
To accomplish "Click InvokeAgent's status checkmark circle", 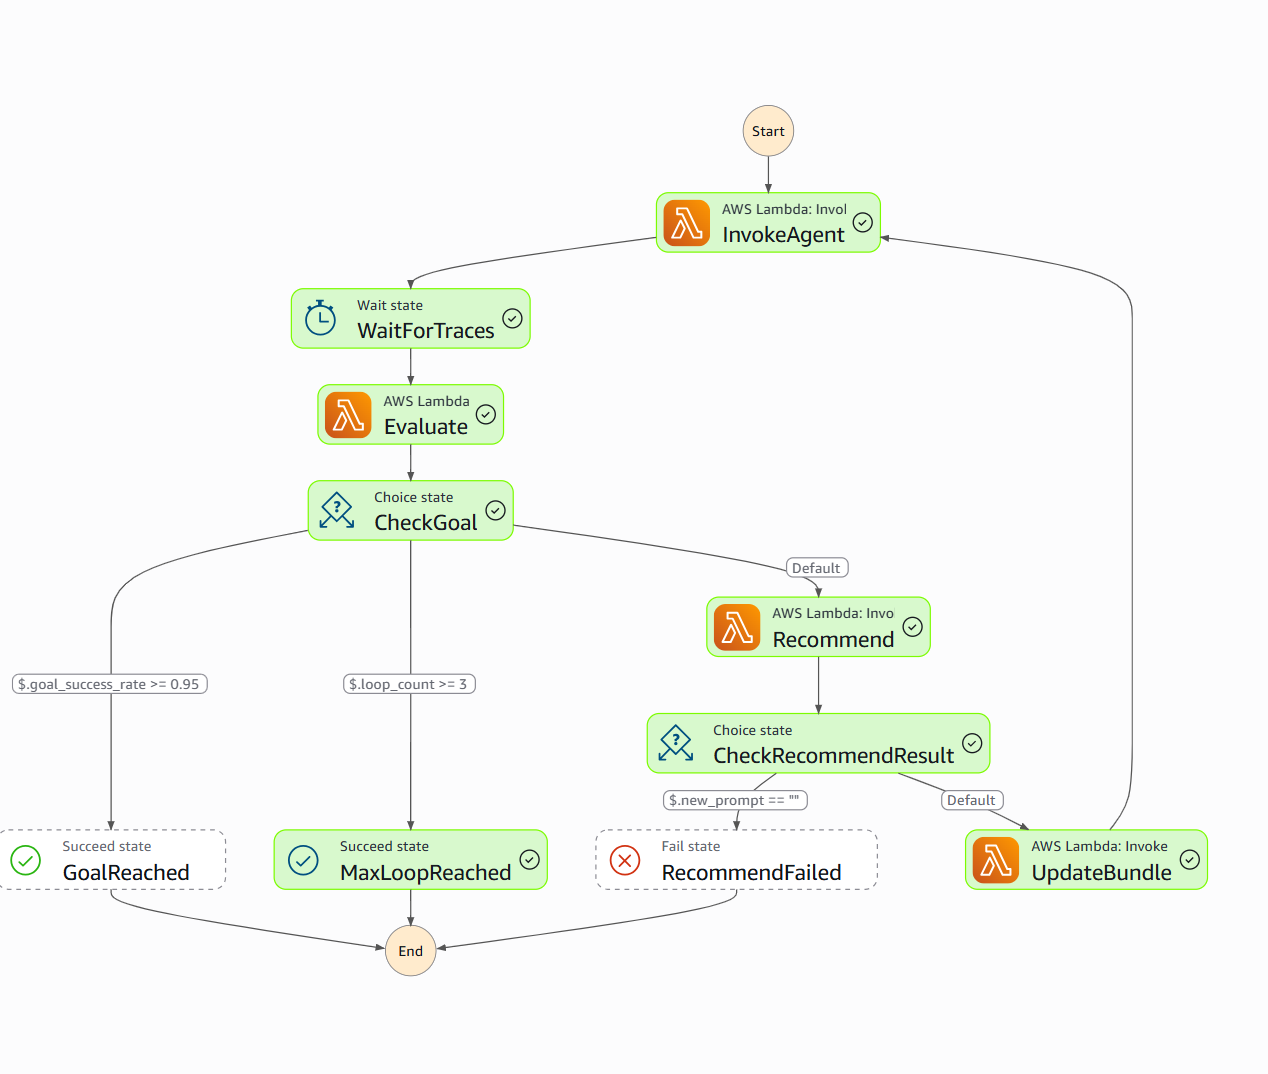I will click(863, 222).
